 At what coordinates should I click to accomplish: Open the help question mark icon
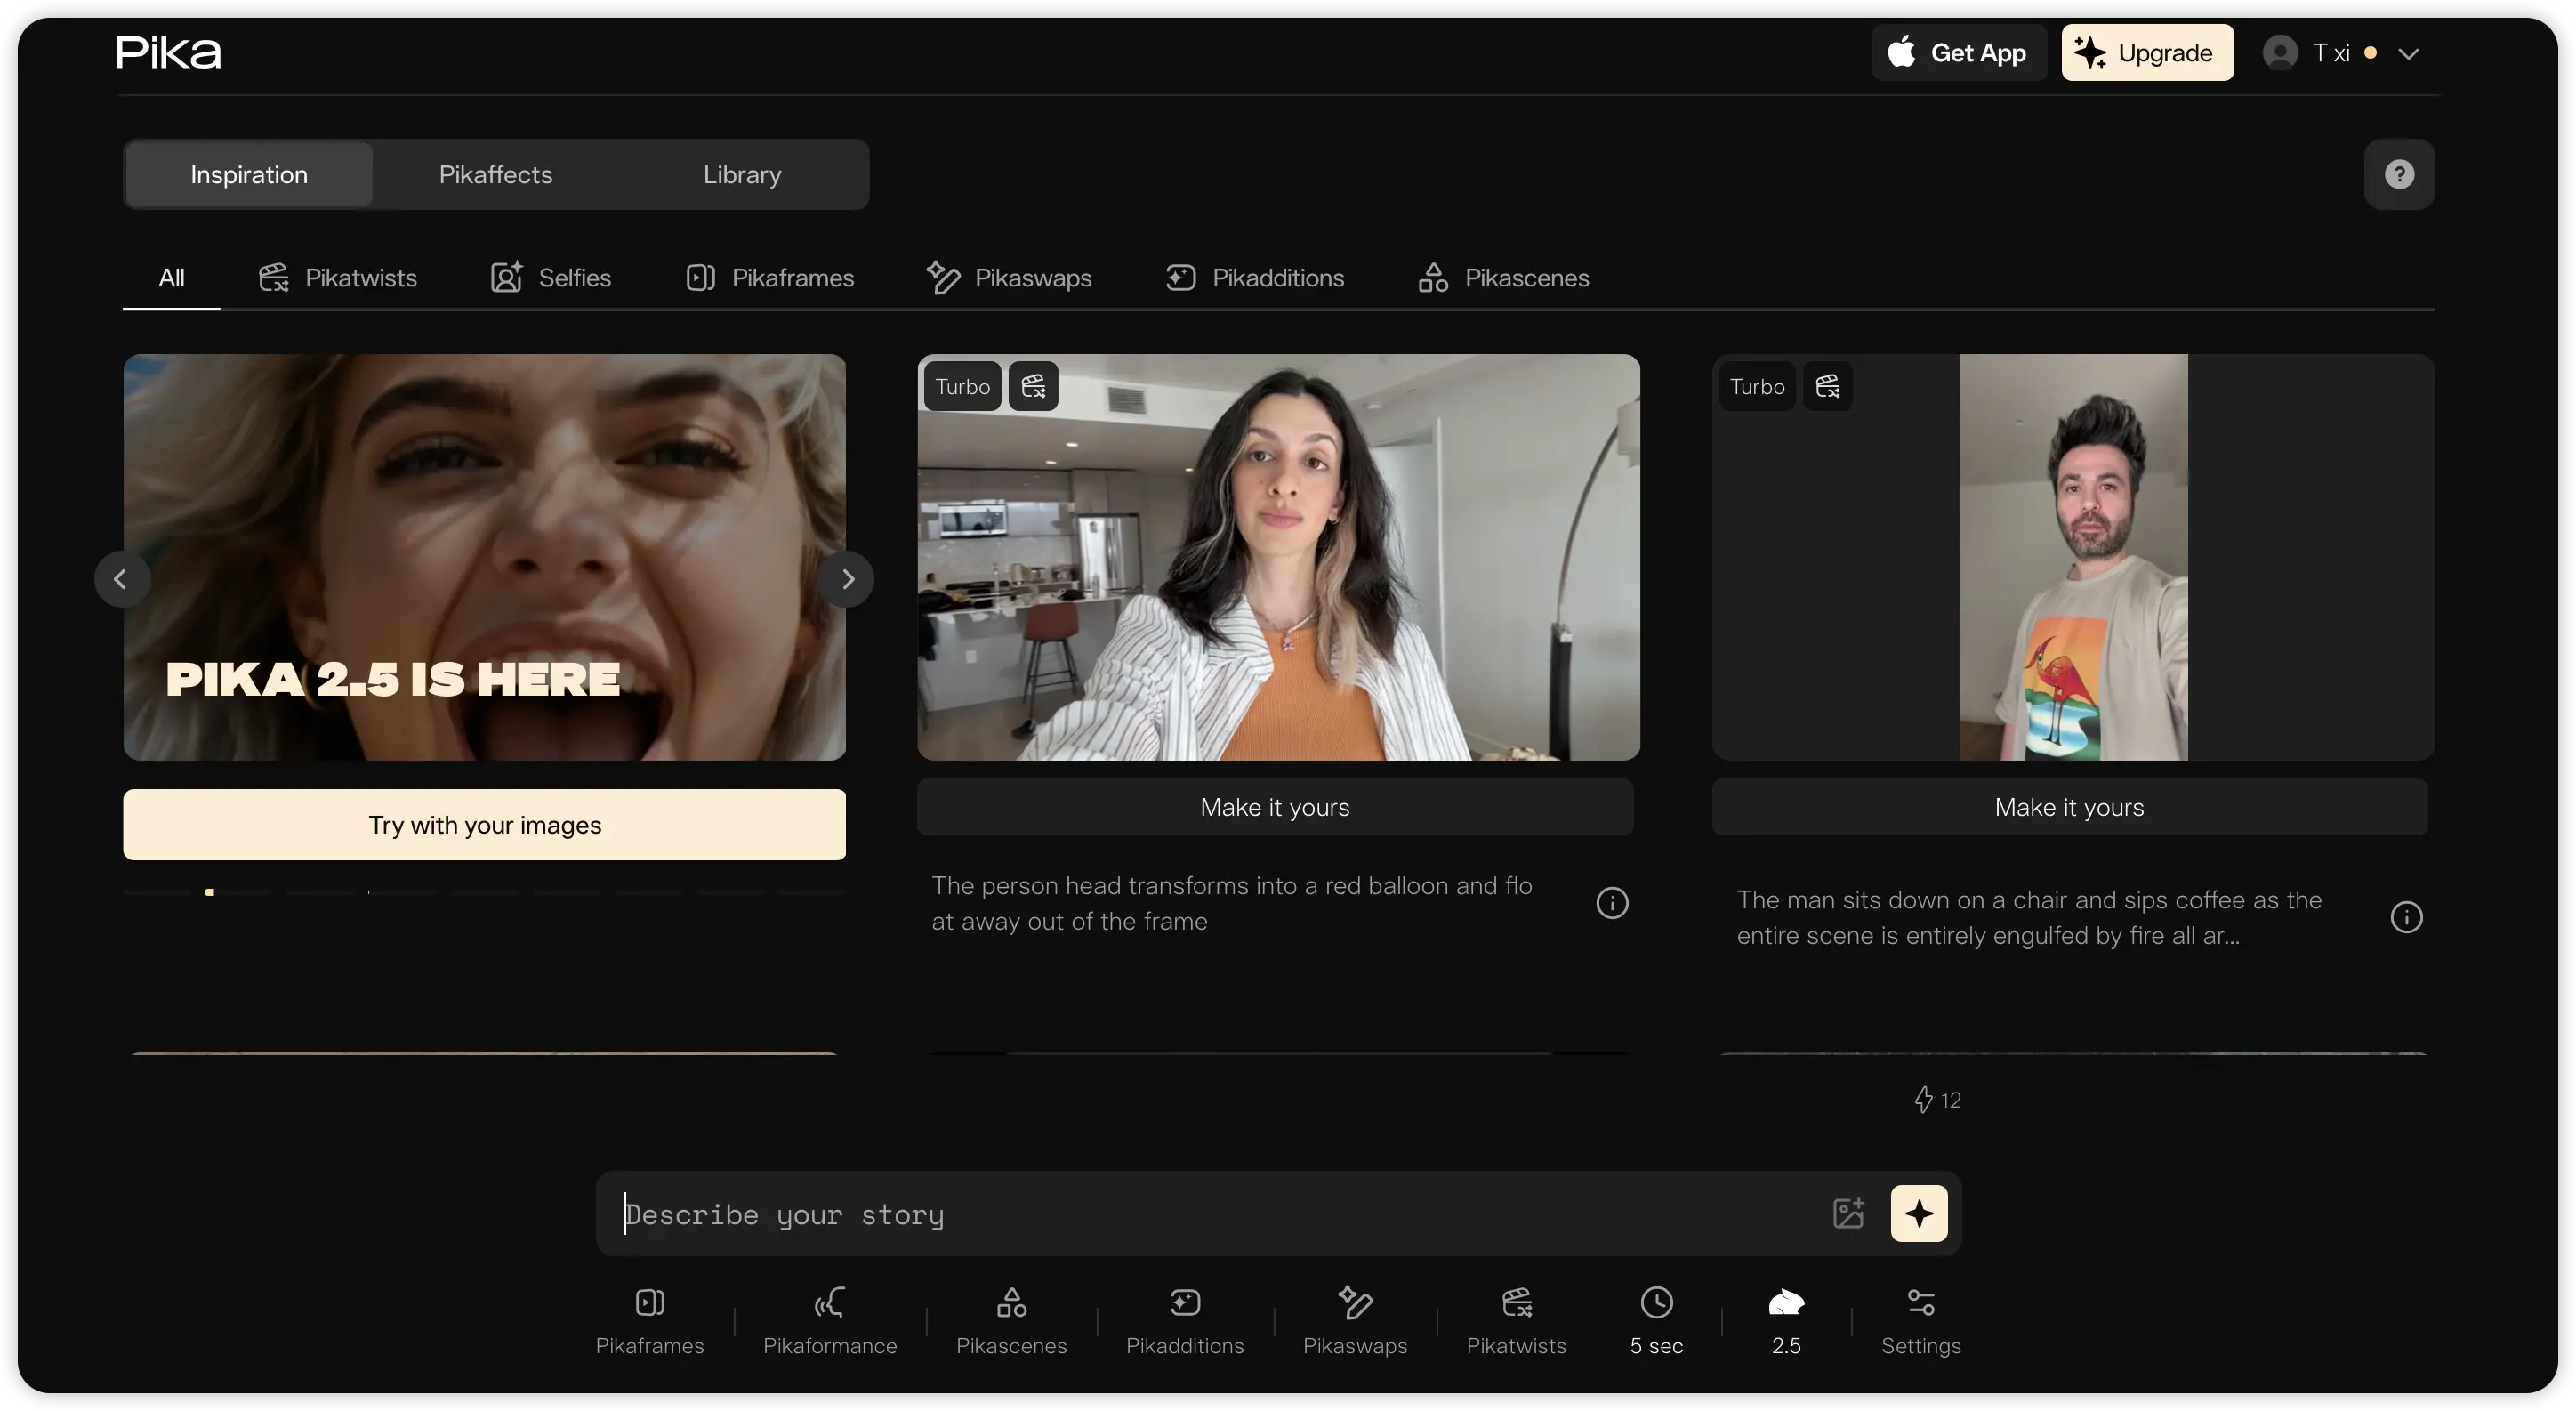(x=2399, y=174)
